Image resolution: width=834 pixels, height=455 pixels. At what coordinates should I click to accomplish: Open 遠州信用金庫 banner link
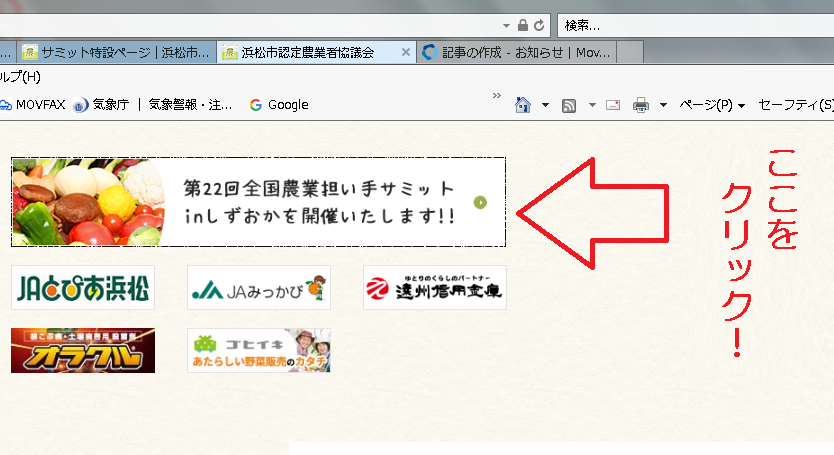(x=435, y=287)
